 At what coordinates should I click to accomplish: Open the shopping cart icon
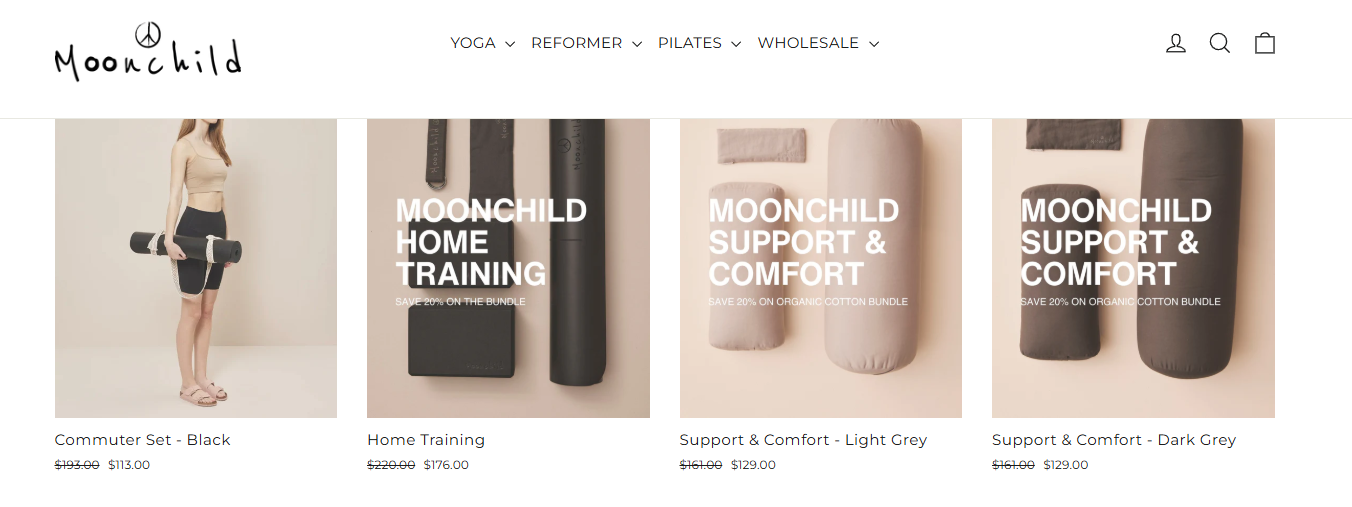[x=1265, y=43]
